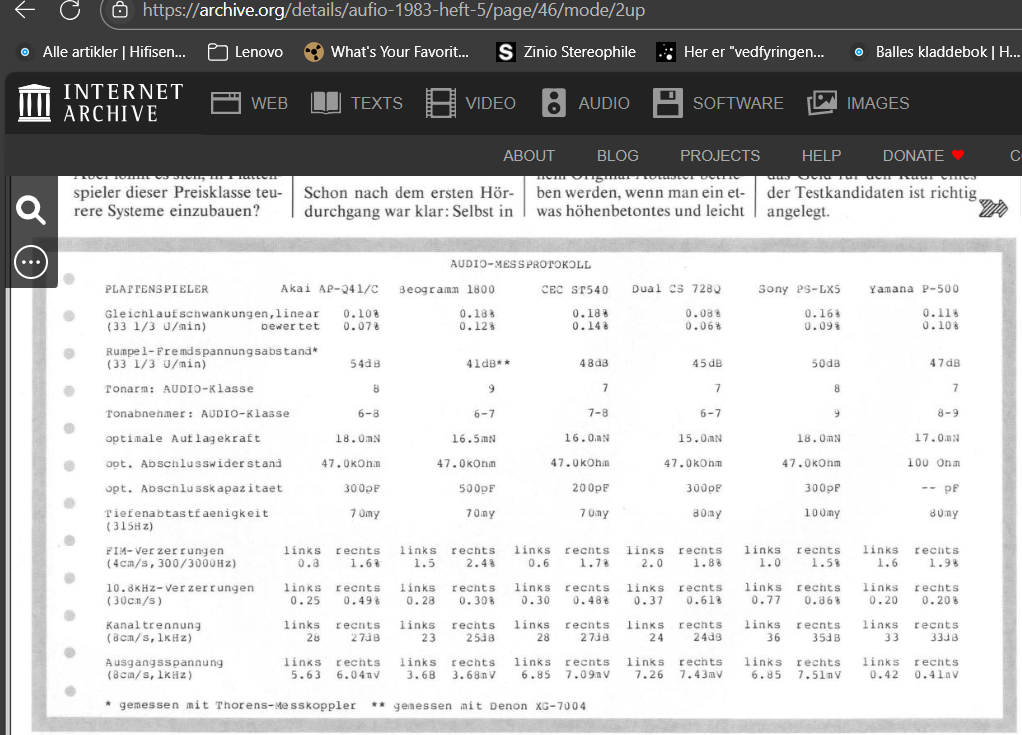Reload the page with the refresh icon
This screenshot has height=735, width=1022.
(70, 10)
